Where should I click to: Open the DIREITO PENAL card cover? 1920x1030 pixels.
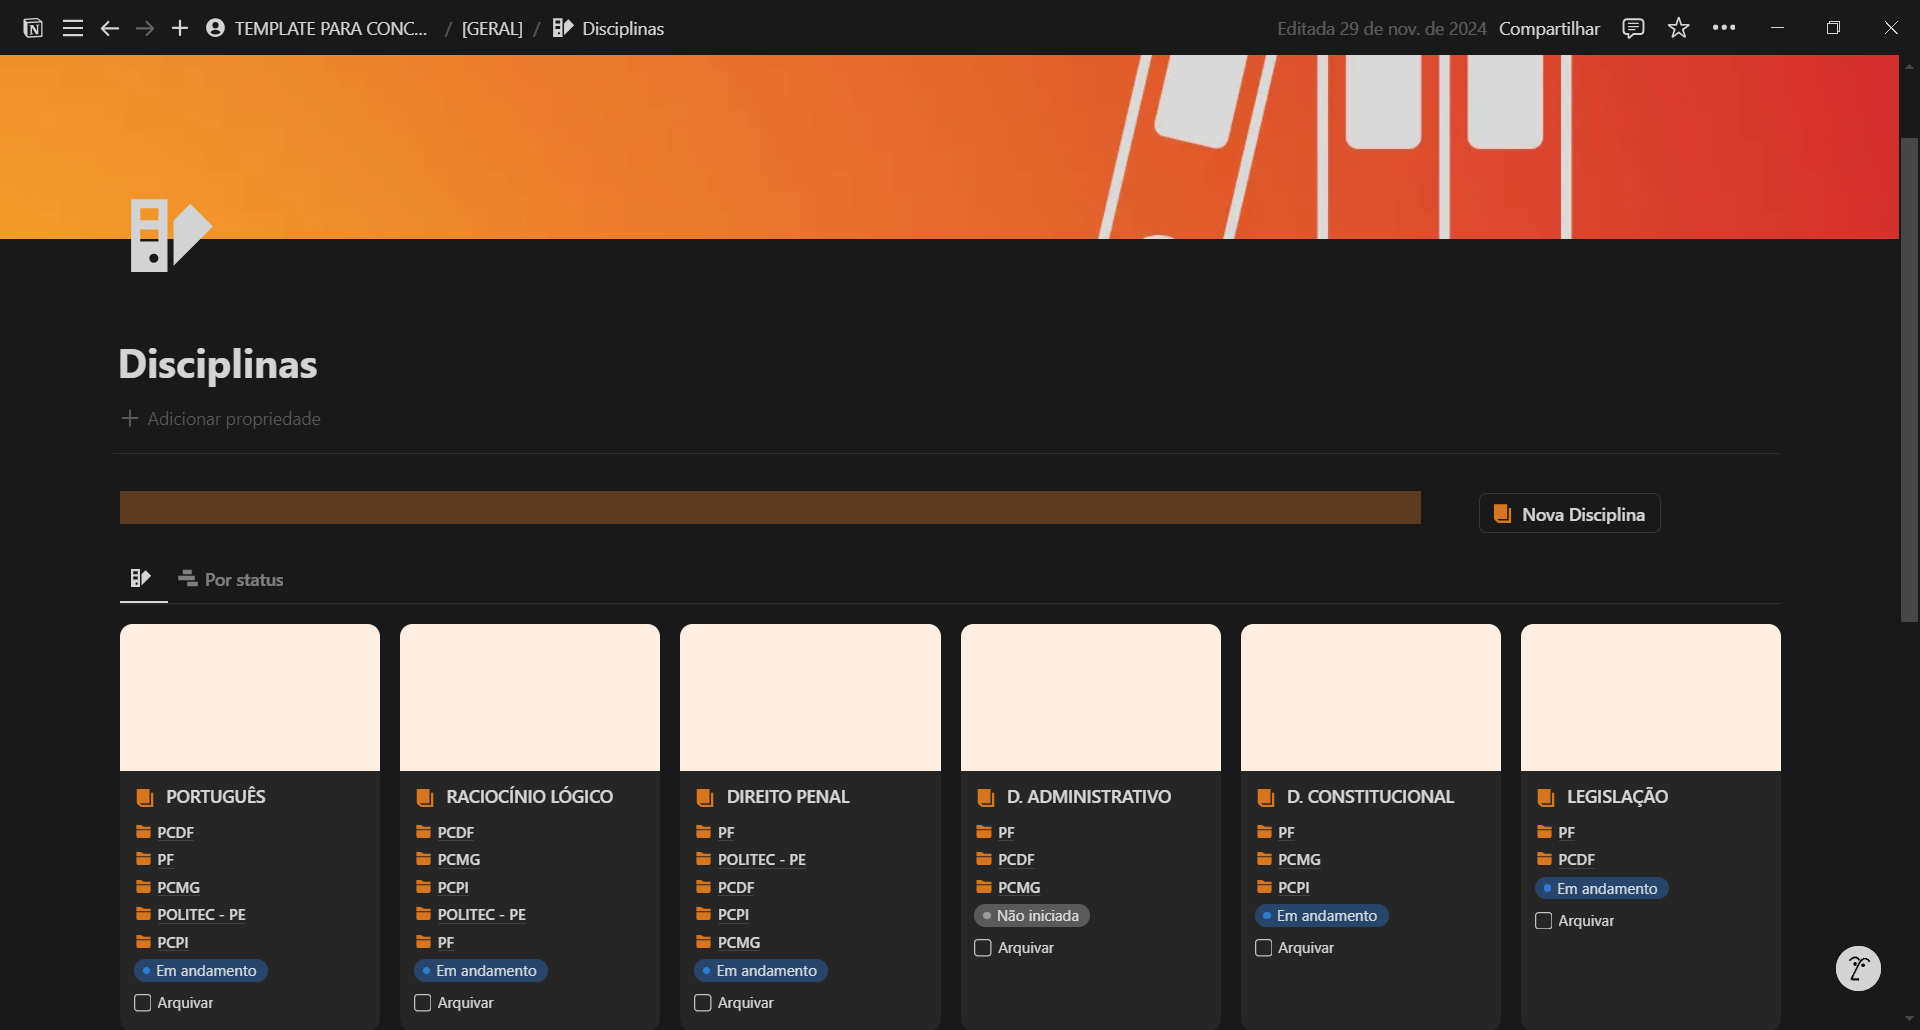810,697
